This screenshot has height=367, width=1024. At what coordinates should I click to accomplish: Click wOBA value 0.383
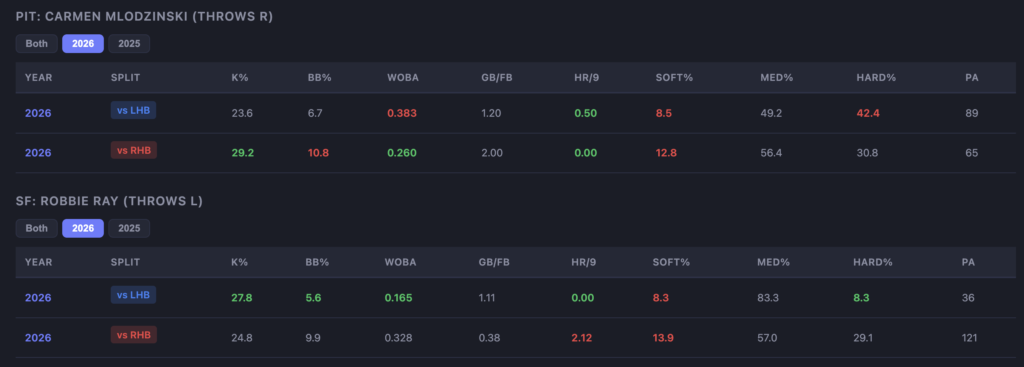point(402,113)
